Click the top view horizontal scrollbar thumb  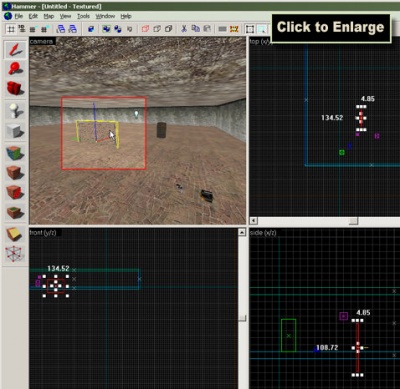353,221
